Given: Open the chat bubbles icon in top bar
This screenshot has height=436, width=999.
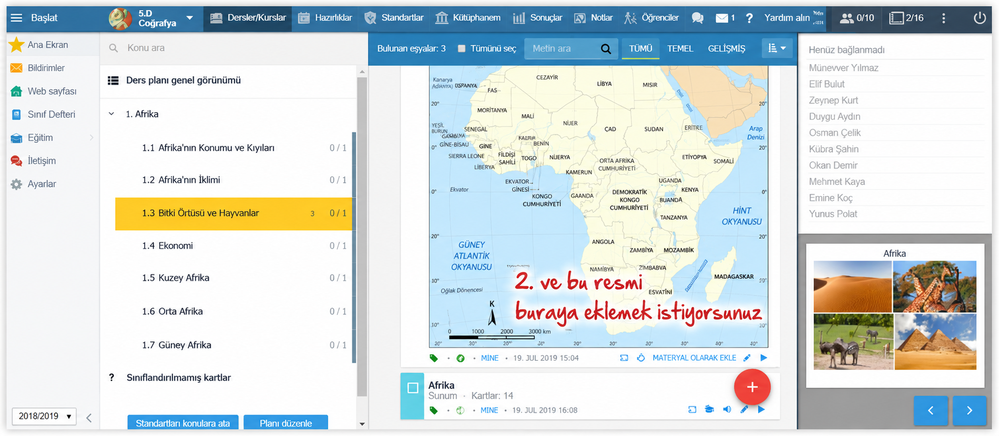Looking at the screenshot, I should tap(698, 18).
